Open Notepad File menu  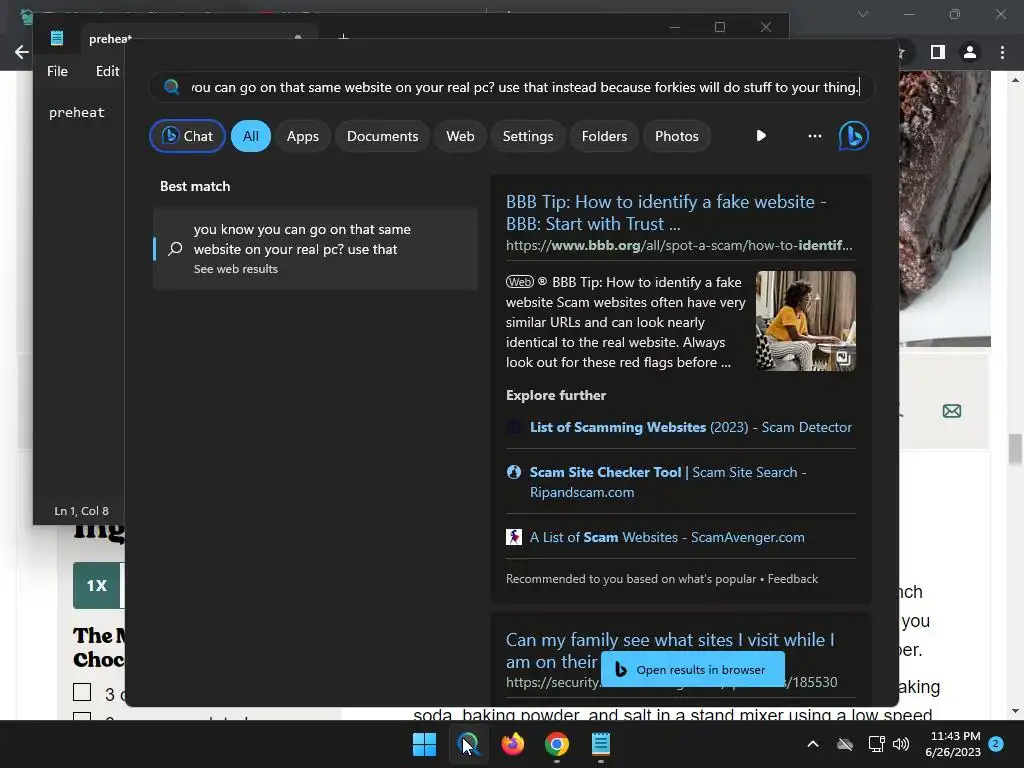click(x=57, y=71)
